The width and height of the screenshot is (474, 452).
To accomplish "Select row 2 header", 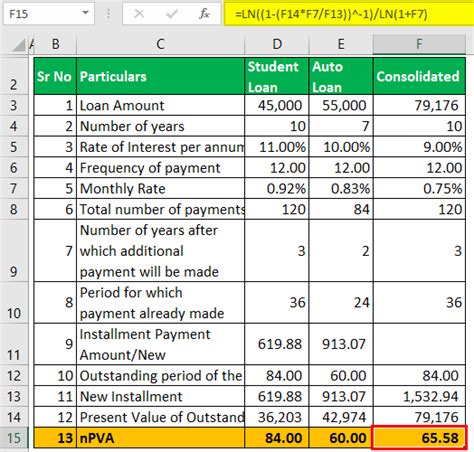I will [x=14, y=76].
